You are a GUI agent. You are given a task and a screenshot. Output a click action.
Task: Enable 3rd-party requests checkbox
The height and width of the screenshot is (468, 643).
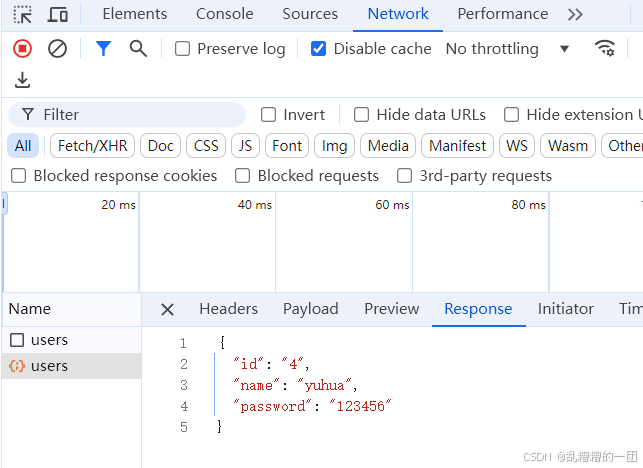(404, 176)
